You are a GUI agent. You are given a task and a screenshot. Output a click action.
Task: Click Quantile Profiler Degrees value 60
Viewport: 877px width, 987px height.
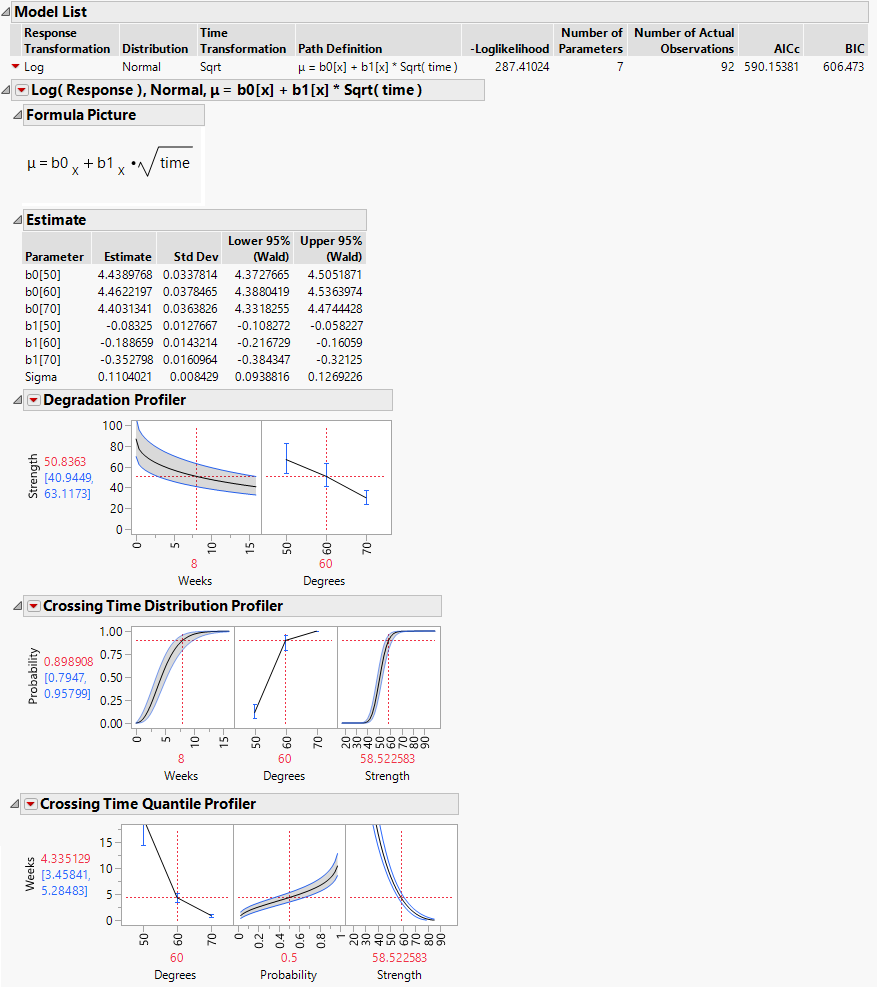(x=177, y=958)
